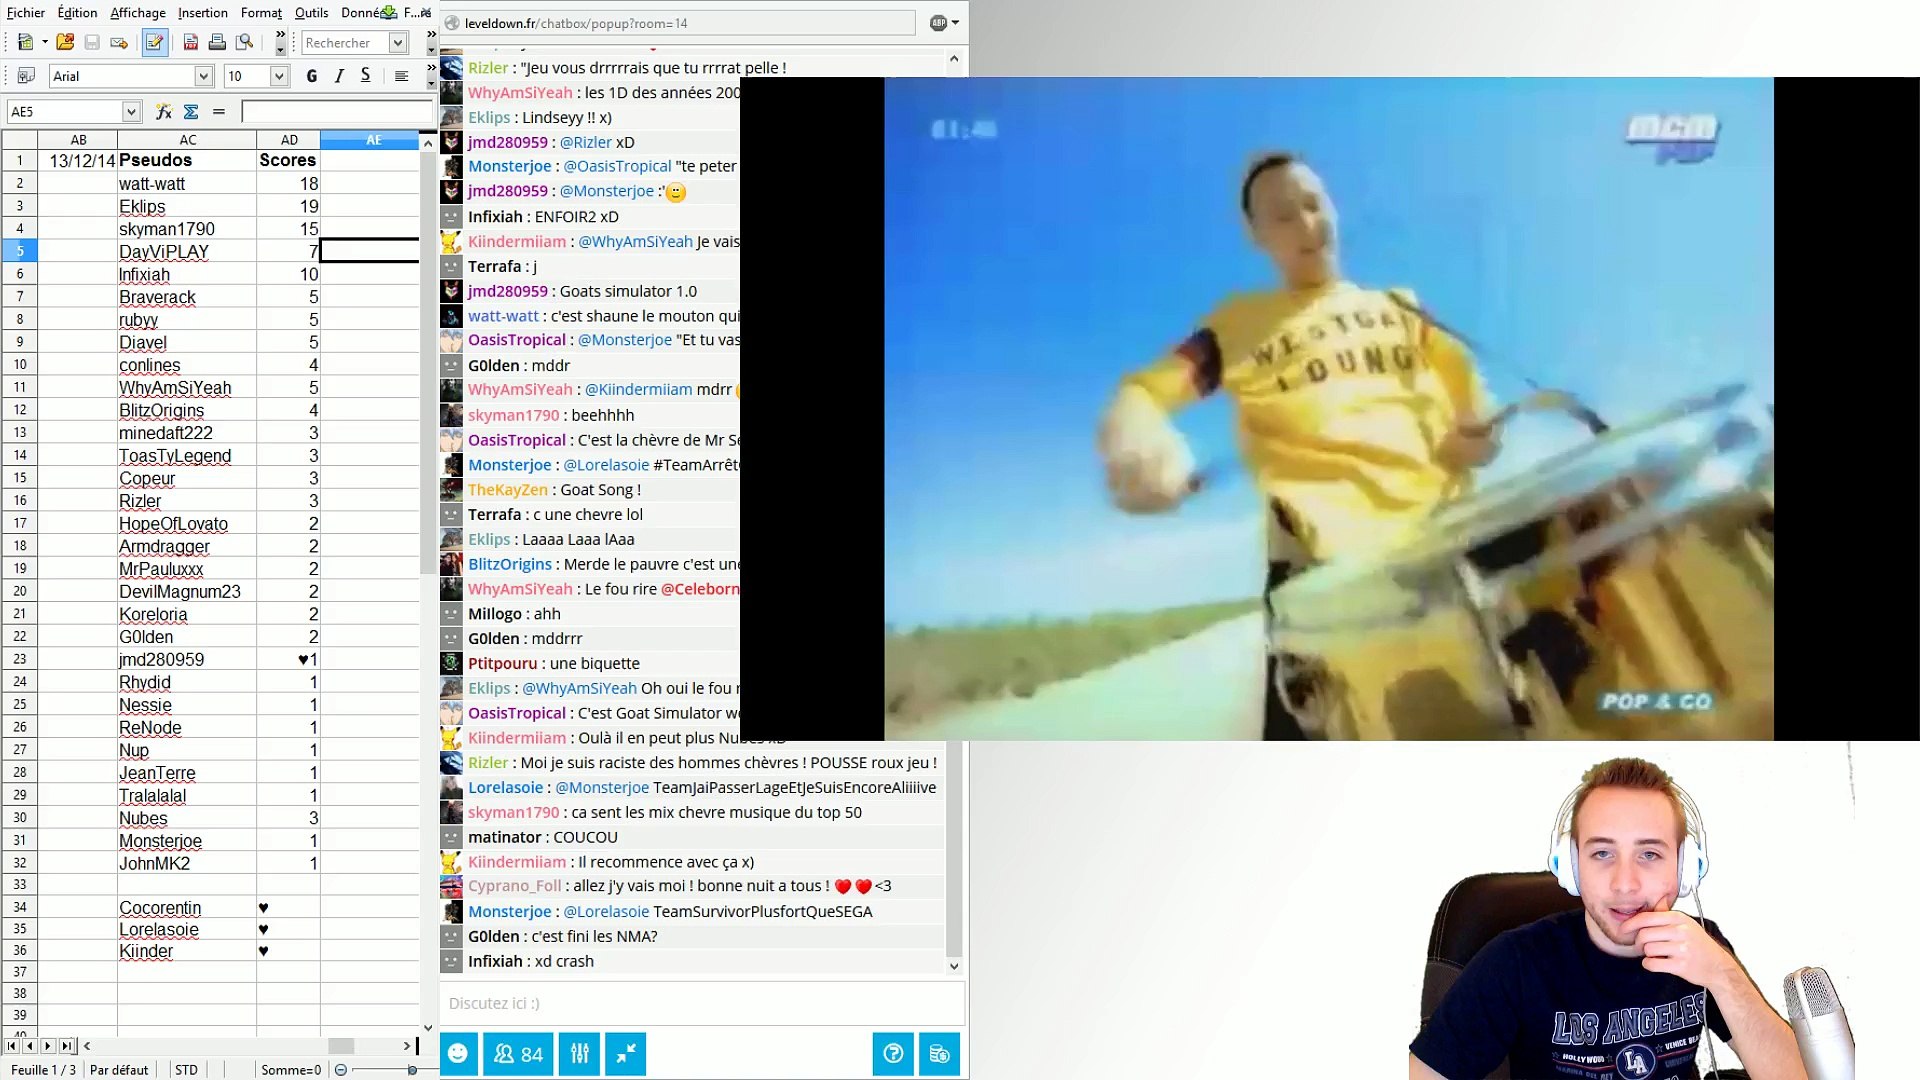
Task: Open the AE5 Name Box dropdown
Action: [131, 112]
